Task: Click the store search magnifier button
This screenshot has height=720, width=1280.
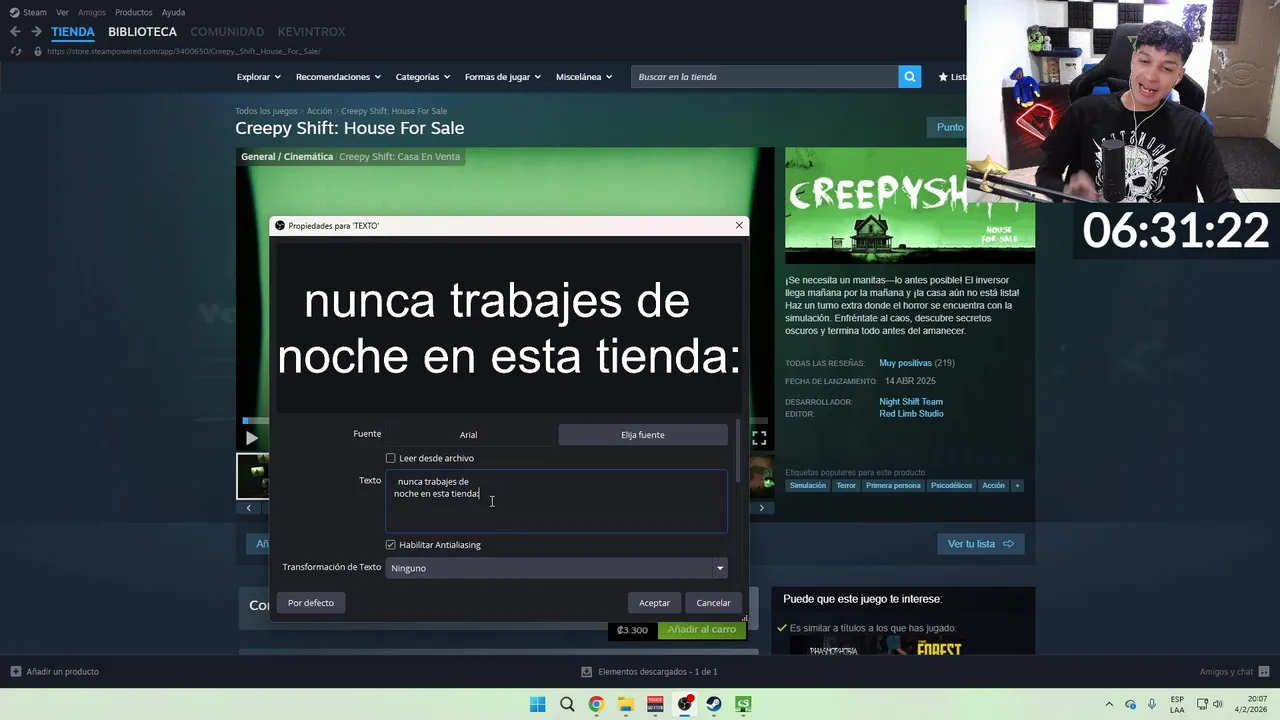Action: tap(909, 77)
